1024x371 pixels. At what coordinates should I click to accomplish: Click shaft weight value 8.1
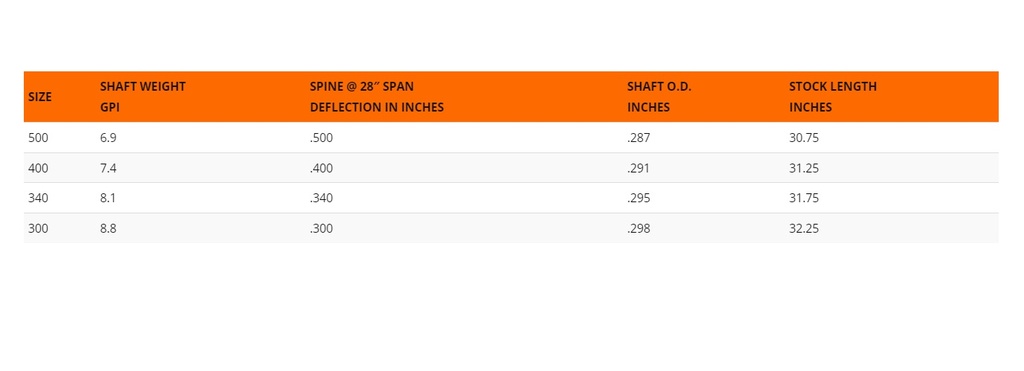click(108, 198)
